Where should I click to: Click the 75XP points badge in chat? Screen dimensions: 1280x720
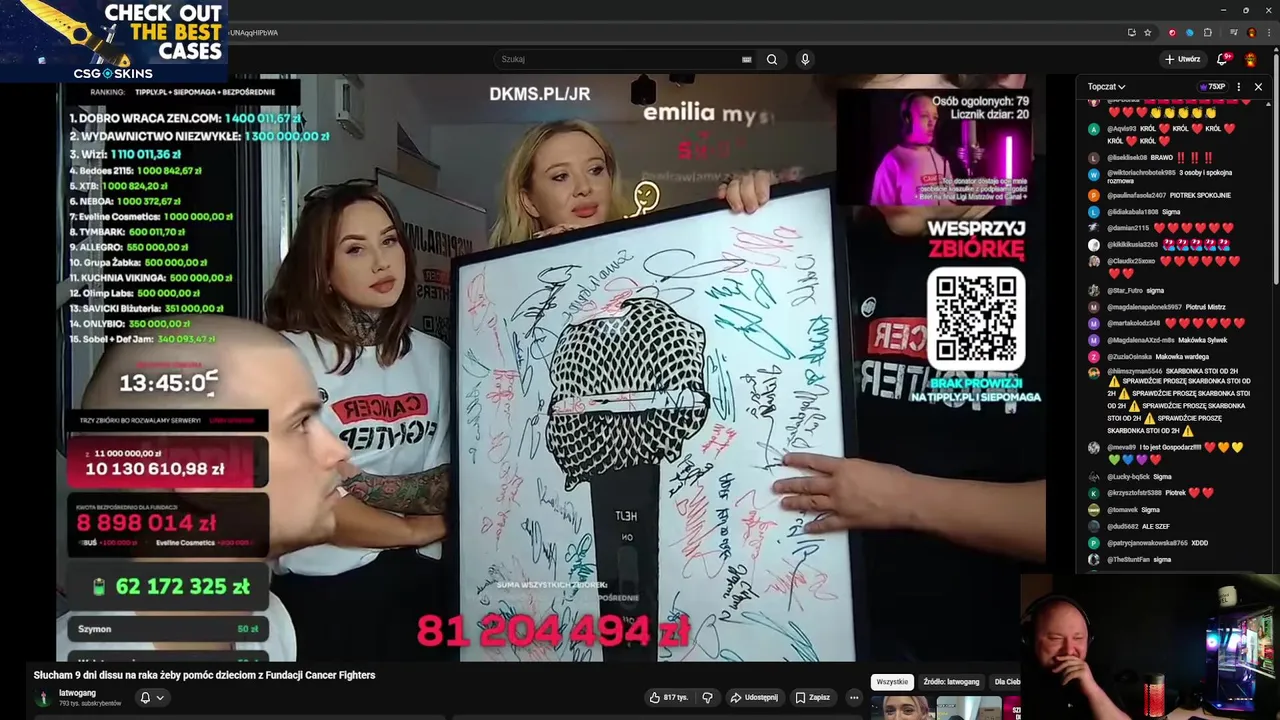point(1212,87)
